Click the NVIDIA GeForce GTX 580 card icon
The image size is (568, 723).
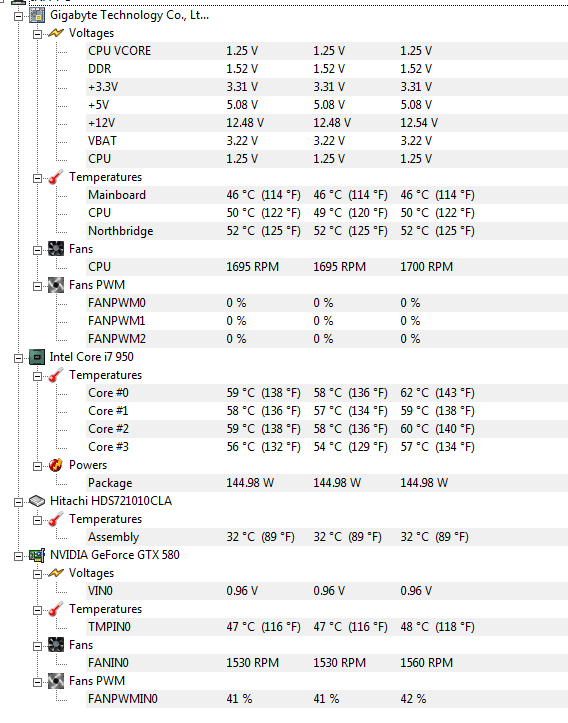(x=37, y=555)
